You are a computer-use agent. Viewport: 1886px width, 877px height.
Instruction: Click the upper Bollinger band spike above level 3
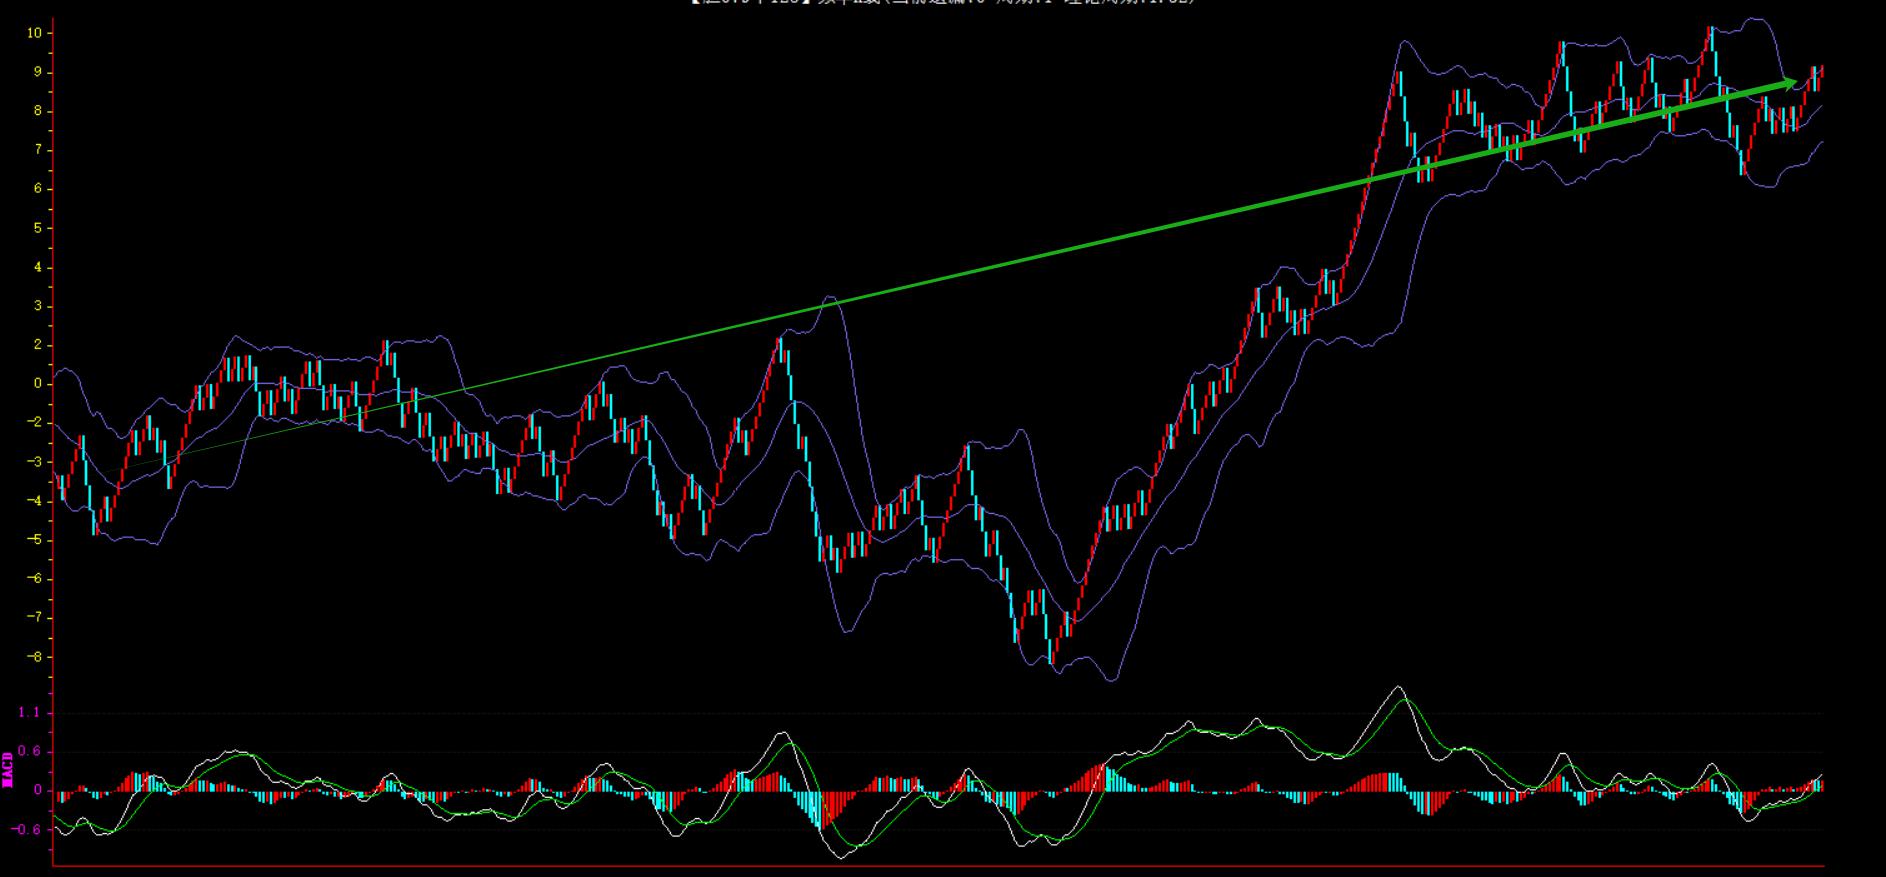pos(829,297)
